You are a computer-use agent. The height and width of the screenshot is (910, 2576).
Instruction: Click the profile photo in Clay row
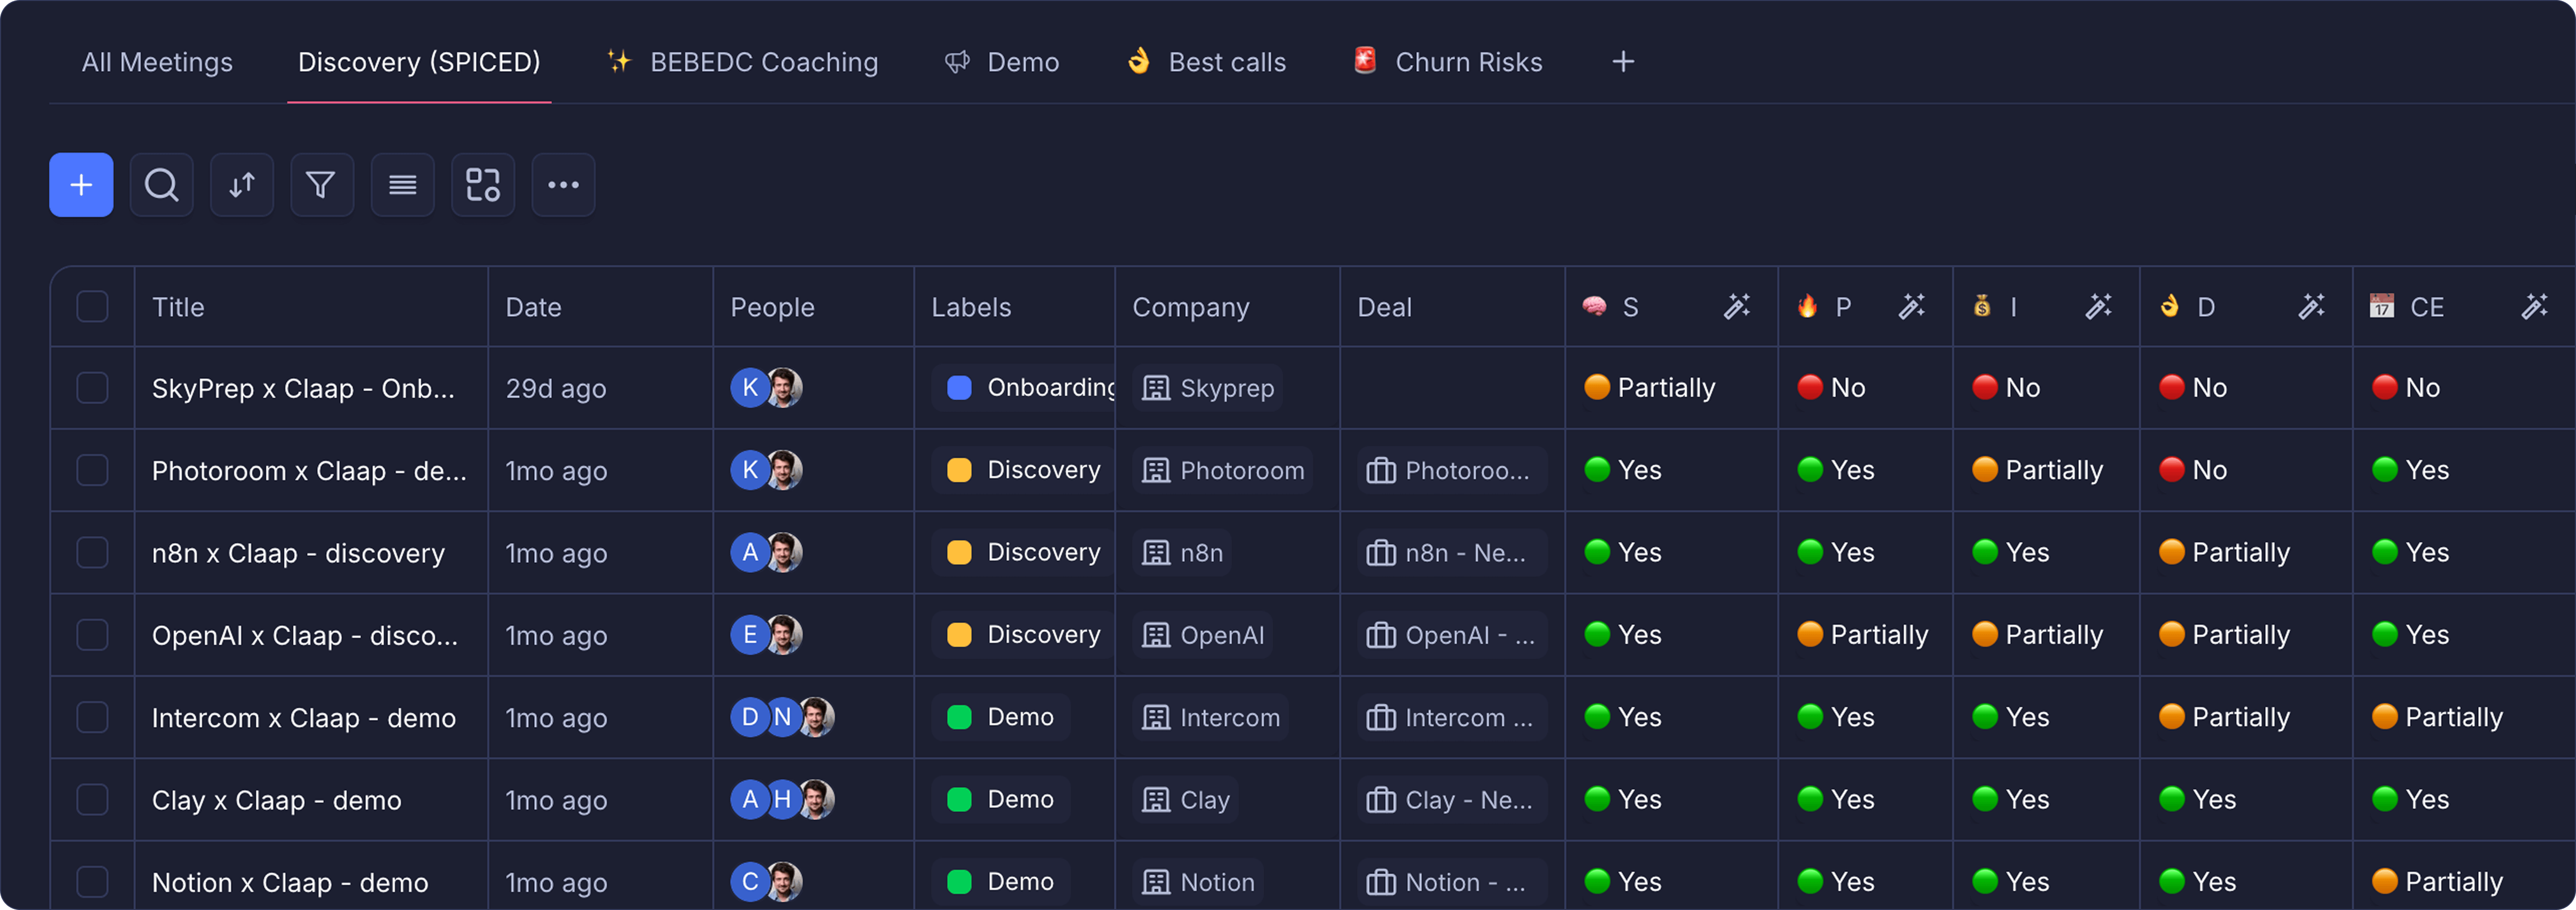pyautogui.click(x=816, y=800)
